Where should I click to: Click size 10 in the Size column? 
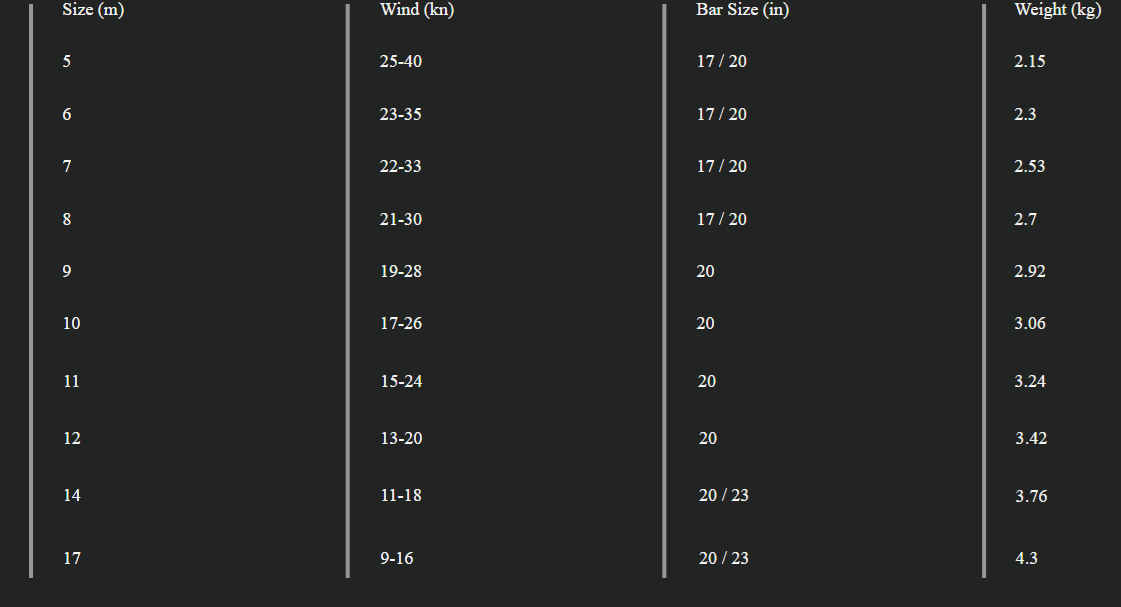coord(71,324)
